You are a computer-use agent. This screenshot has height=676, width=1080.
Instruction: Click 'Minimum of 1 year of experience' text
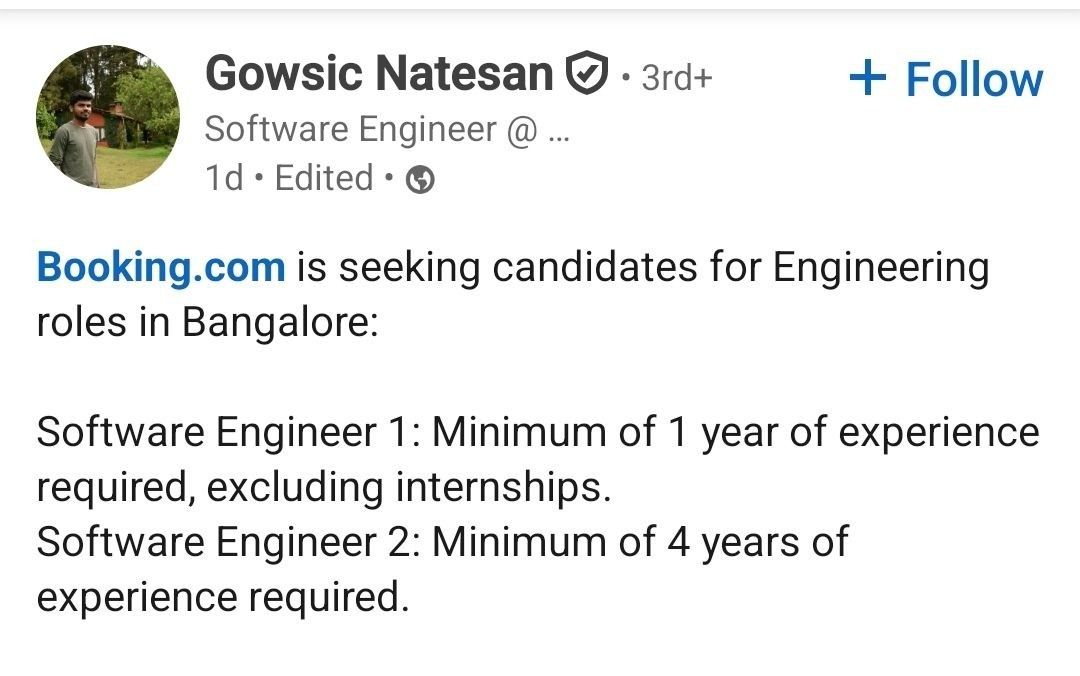pyautogui.click(x=735, y=433)
